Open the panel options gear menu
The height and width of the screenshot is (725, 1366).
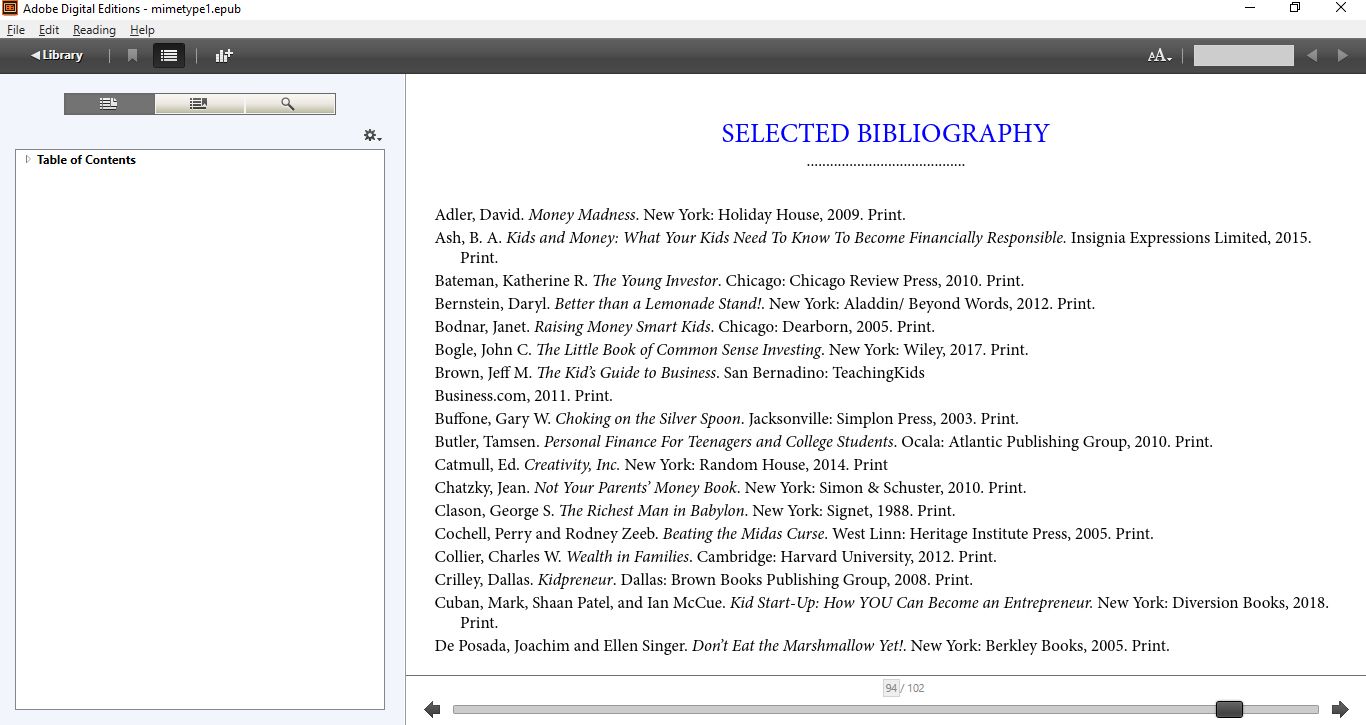coord(372,135)
